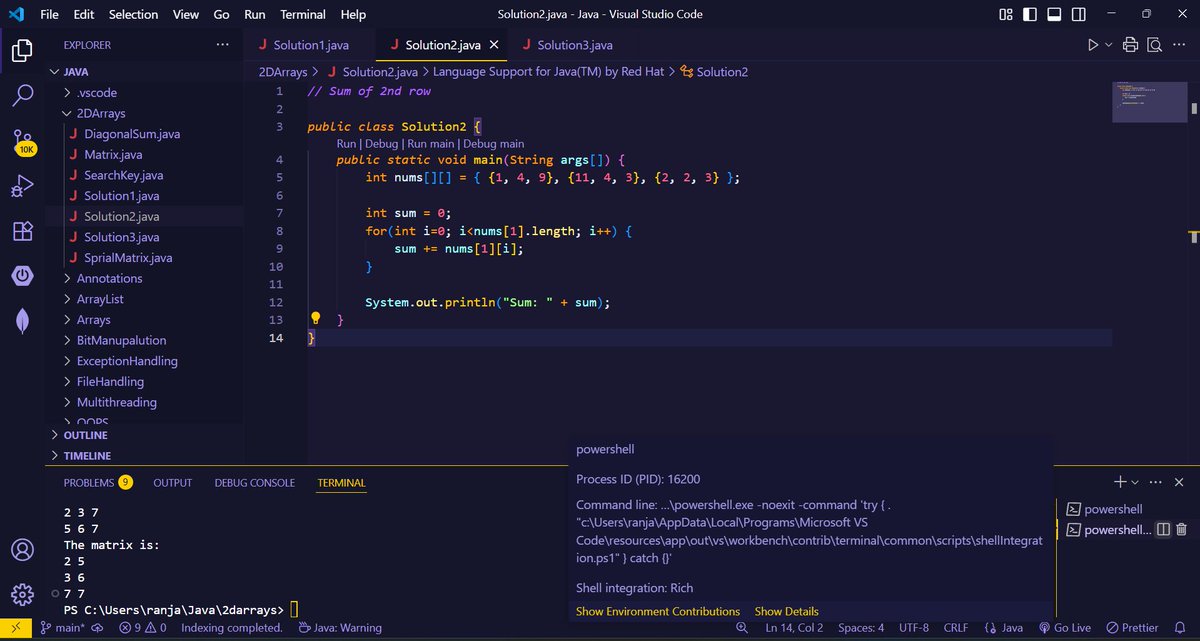Click main* branch in status bar
Viewport: 1200px width, 641px height.
pos(62,628)
